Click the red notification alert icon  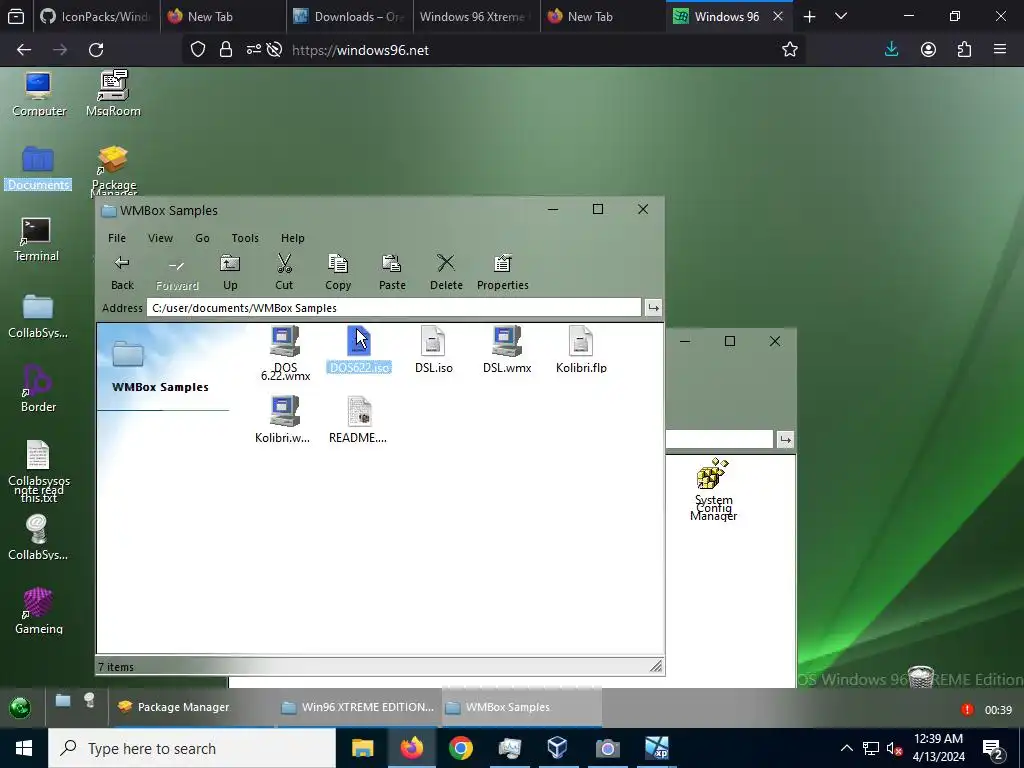pos(967,709)
